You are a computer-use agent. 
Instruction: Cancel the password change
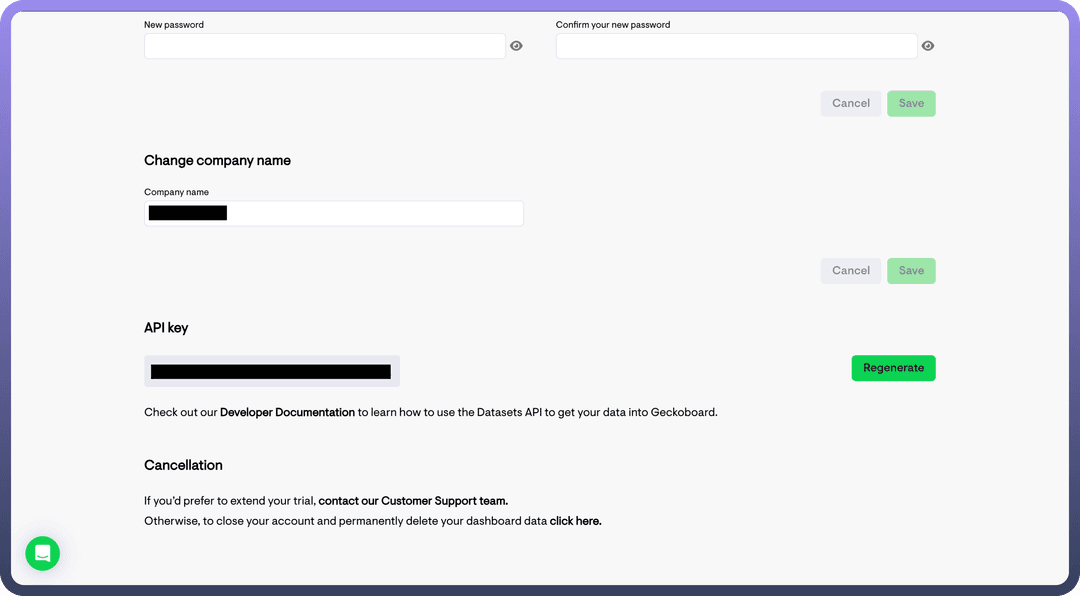coord(851,103)
